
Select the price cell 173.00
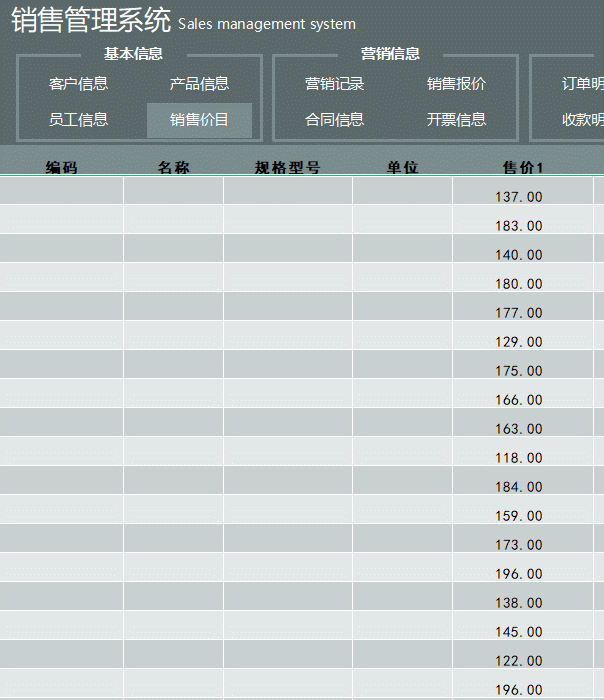point(523,538)
